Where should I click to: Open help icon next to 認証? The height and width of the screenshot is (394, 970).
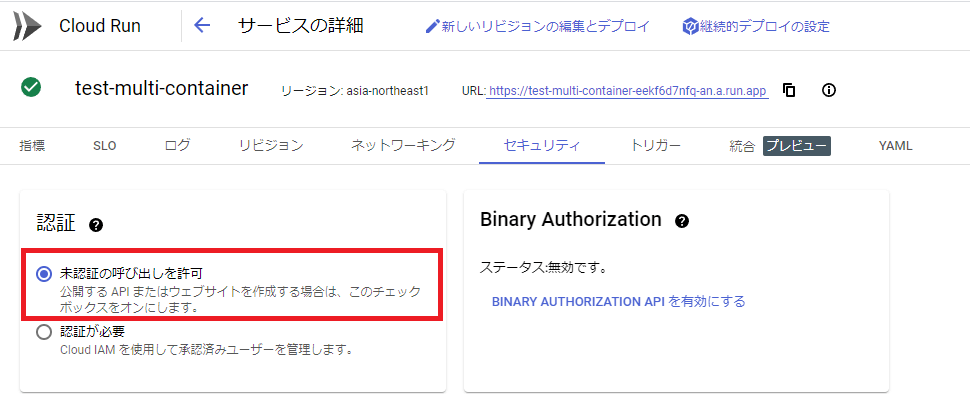96,225
